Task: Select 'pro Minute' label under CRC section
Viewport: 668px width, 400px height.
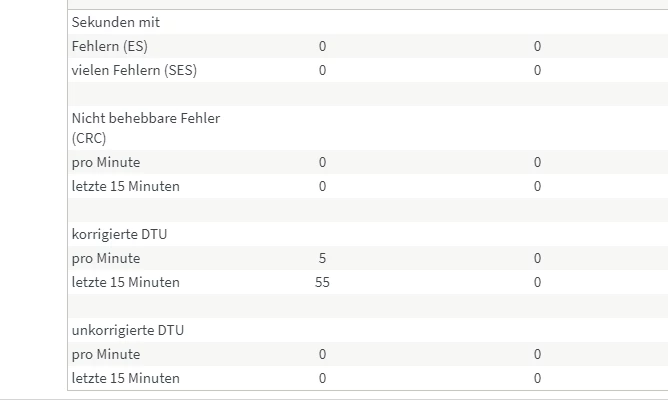Action: 106,162
